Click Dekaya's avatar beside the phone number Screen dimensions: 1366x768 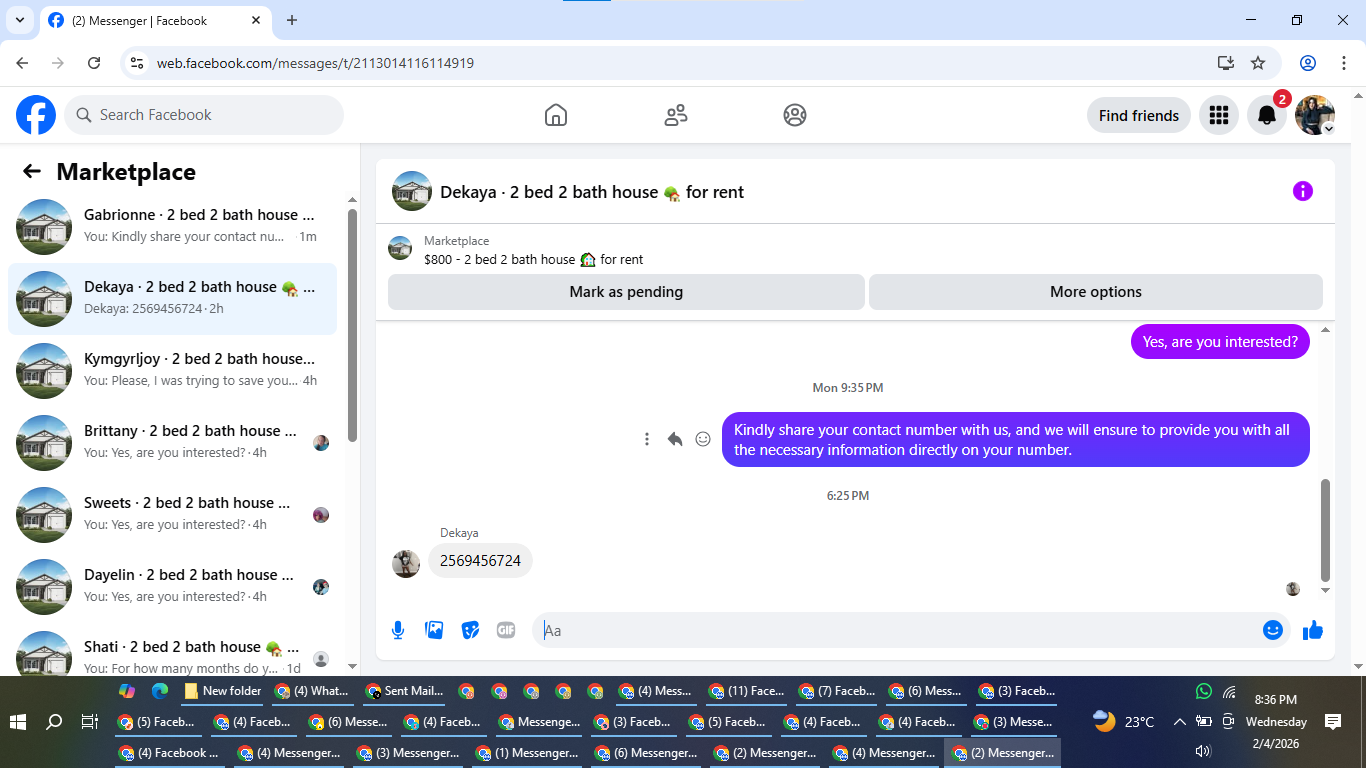(x=406, y=564)
